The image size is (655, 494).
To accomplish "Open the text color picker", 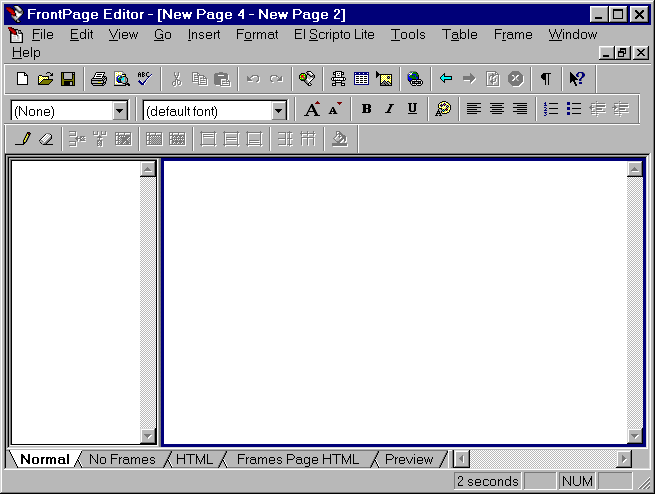I will point(443,109).
